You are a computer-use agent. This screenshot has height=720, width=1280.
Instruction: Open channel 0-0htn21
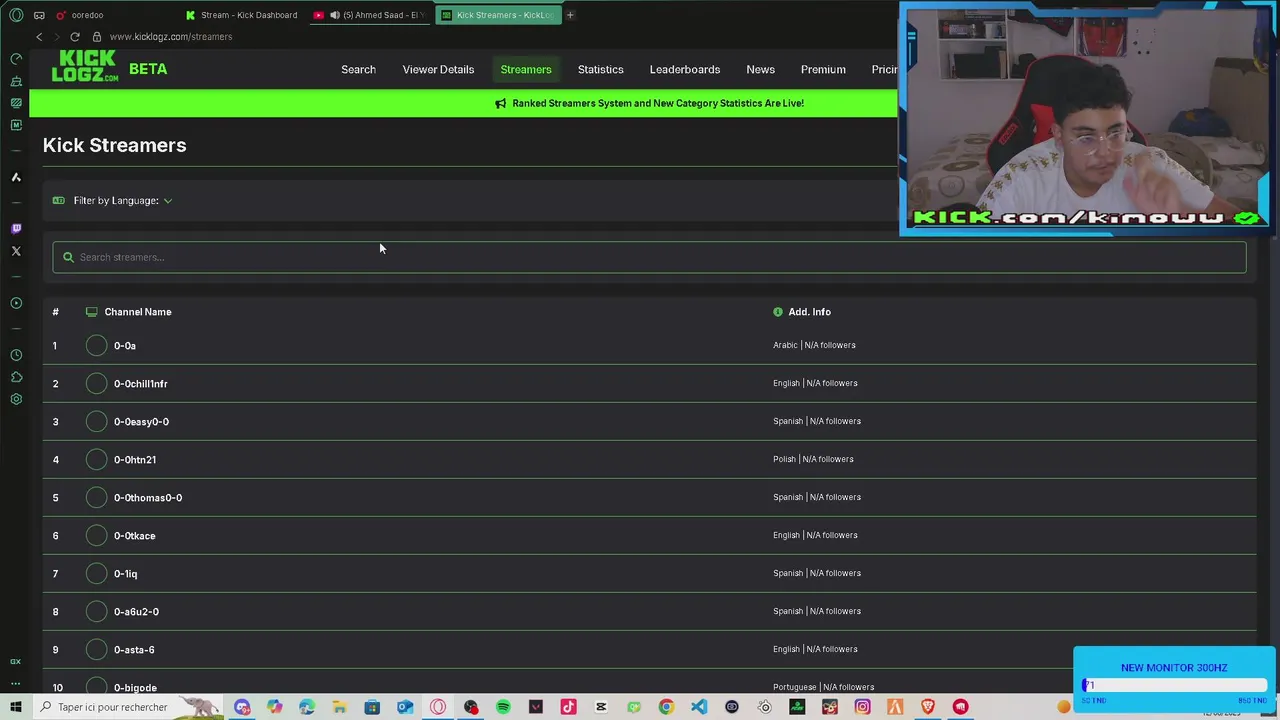[x=134, y=460]
